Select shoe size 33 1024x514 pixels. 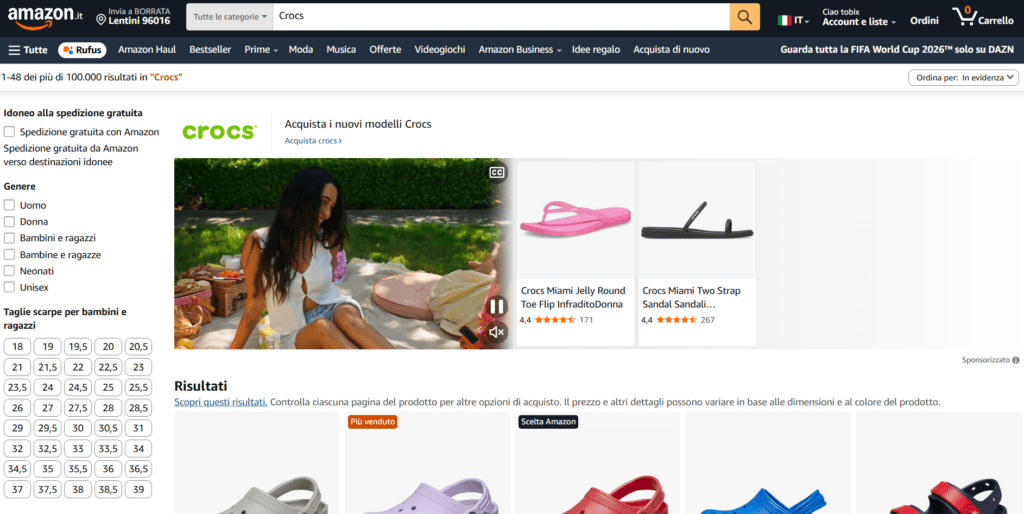point(78,449)
